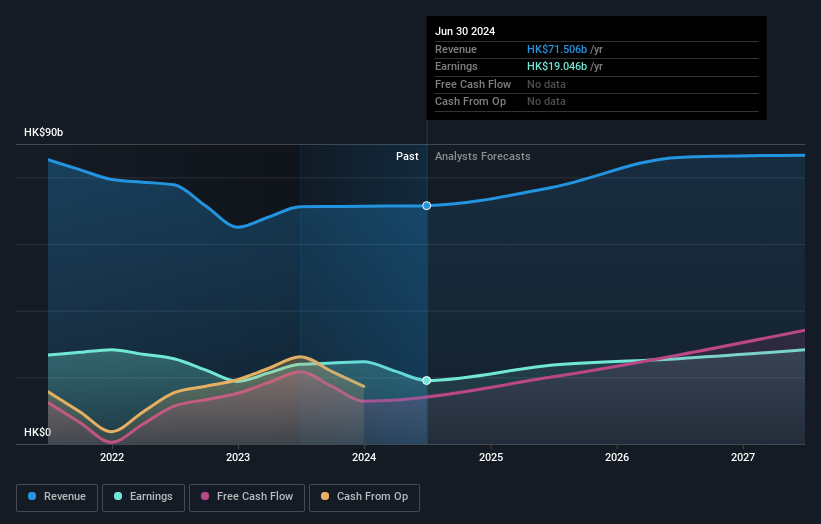Click the 2022 x-axis label

[112, 458]
